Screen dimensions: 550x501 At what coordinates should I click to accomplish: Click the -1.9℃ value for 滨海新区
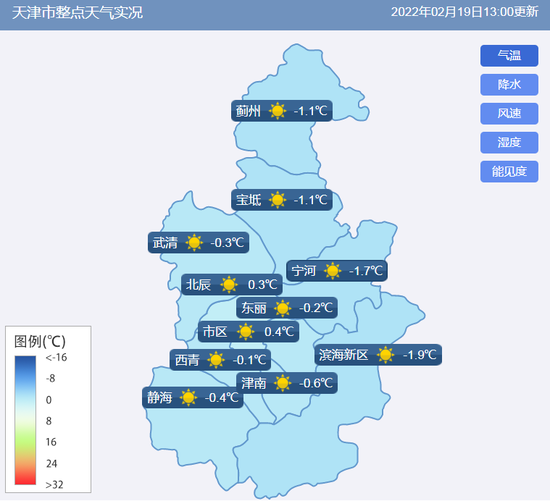(x=420, y=355)
